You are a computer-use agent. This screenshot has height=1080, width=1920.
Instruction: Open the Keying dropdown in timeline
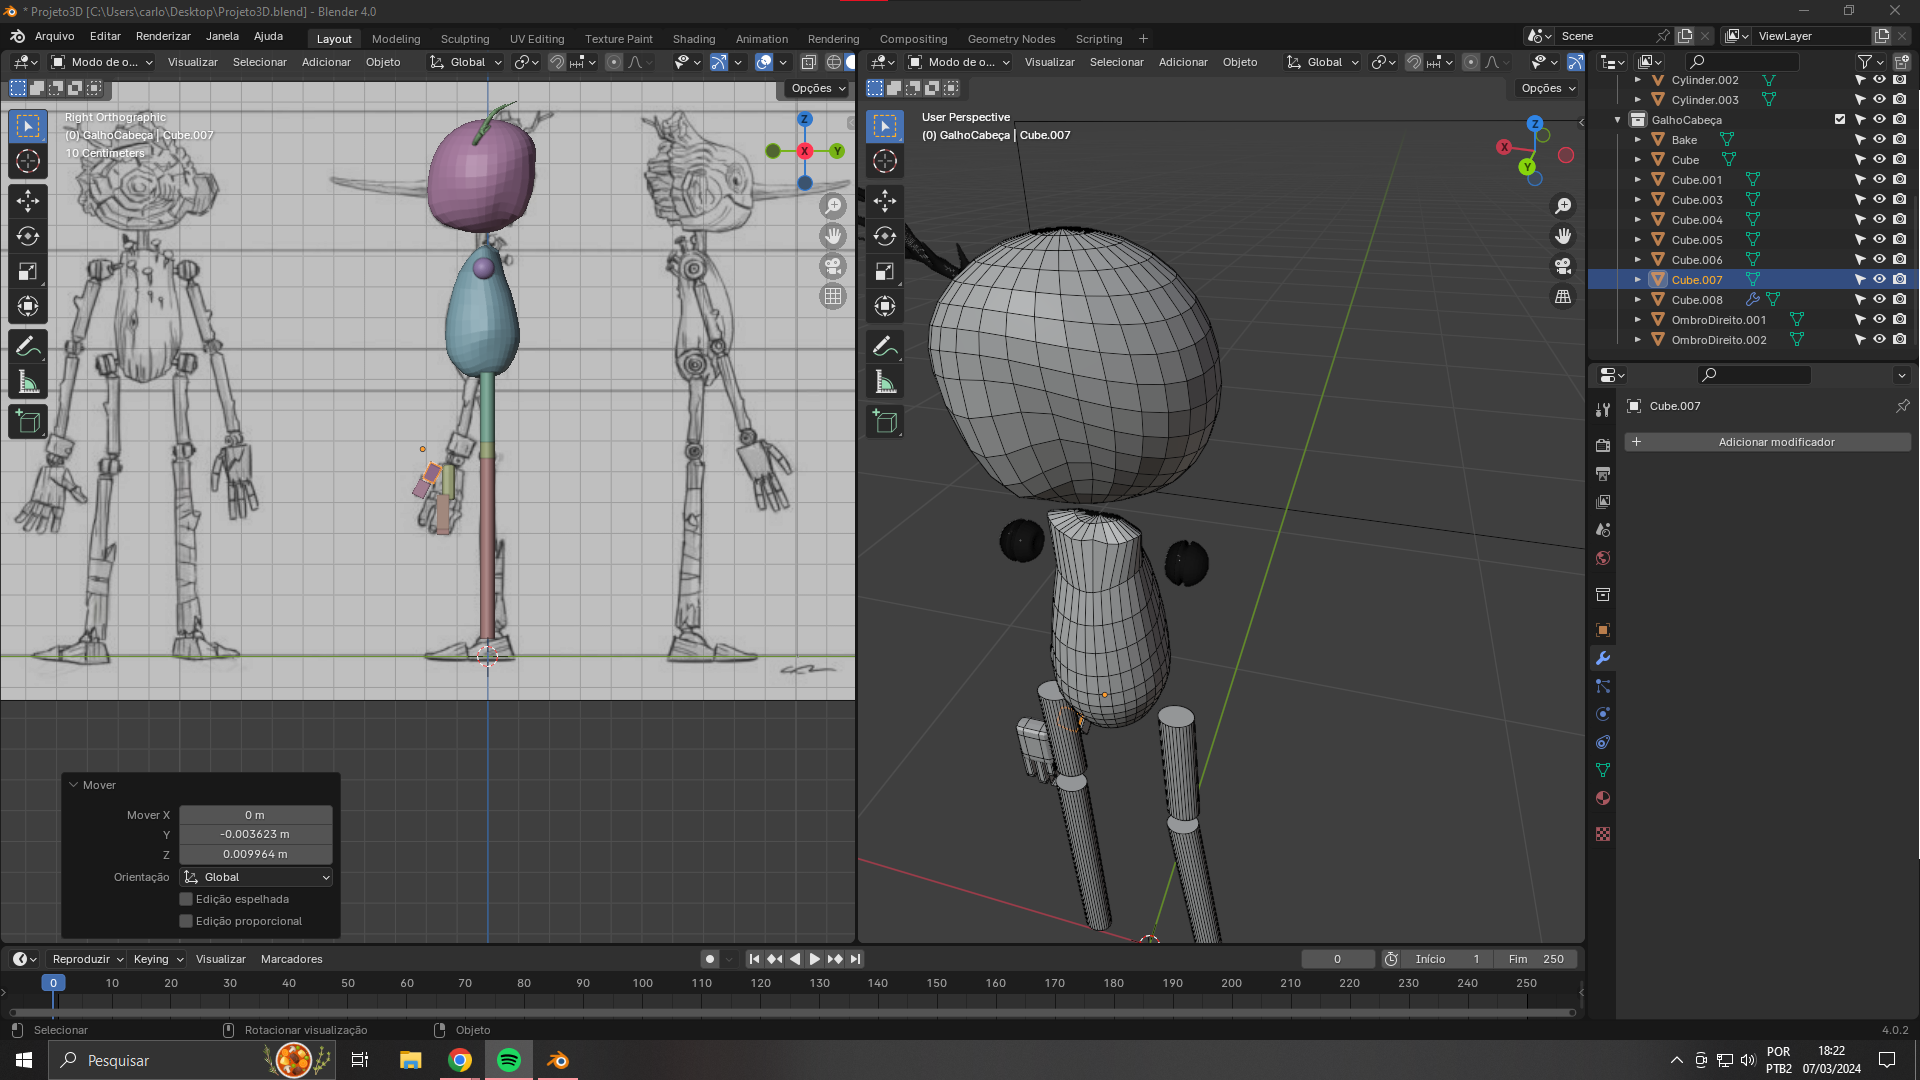(158, 959)
